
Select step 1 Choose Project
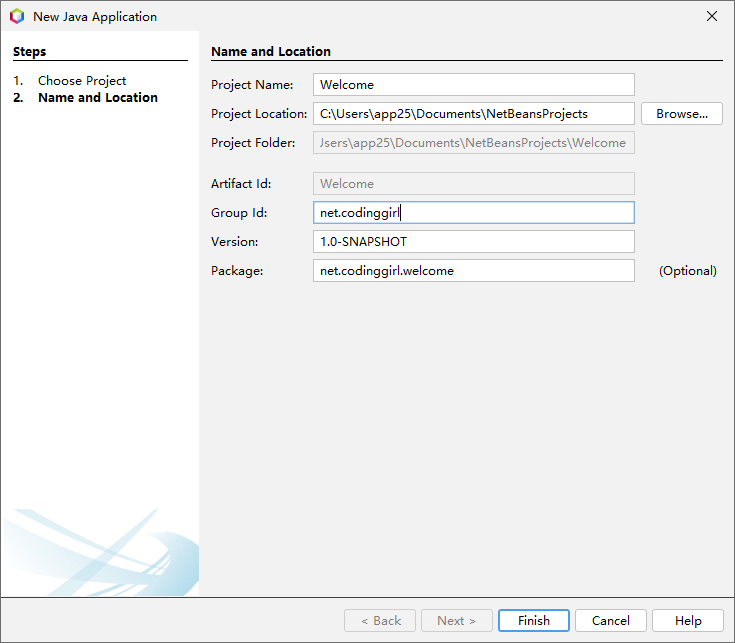point(82,81)
